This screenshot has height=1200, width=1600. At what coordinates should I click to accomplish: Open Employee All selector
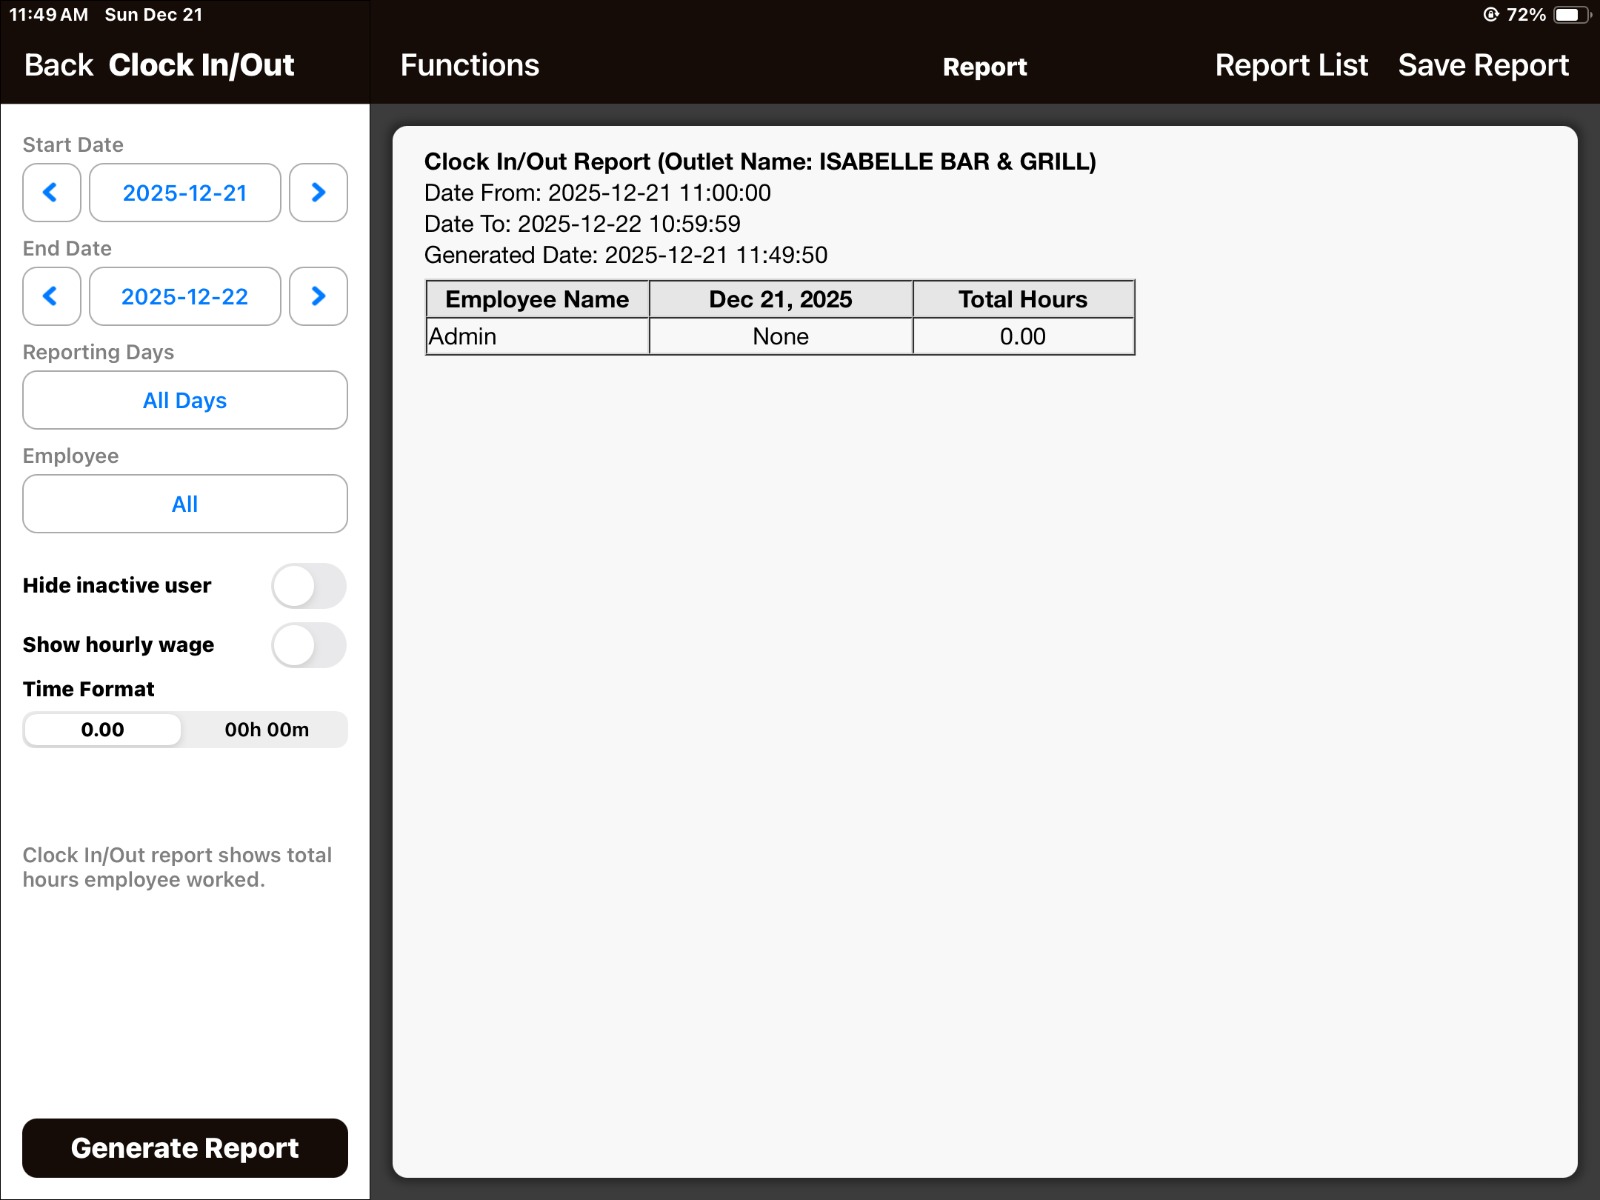(185, 504)
